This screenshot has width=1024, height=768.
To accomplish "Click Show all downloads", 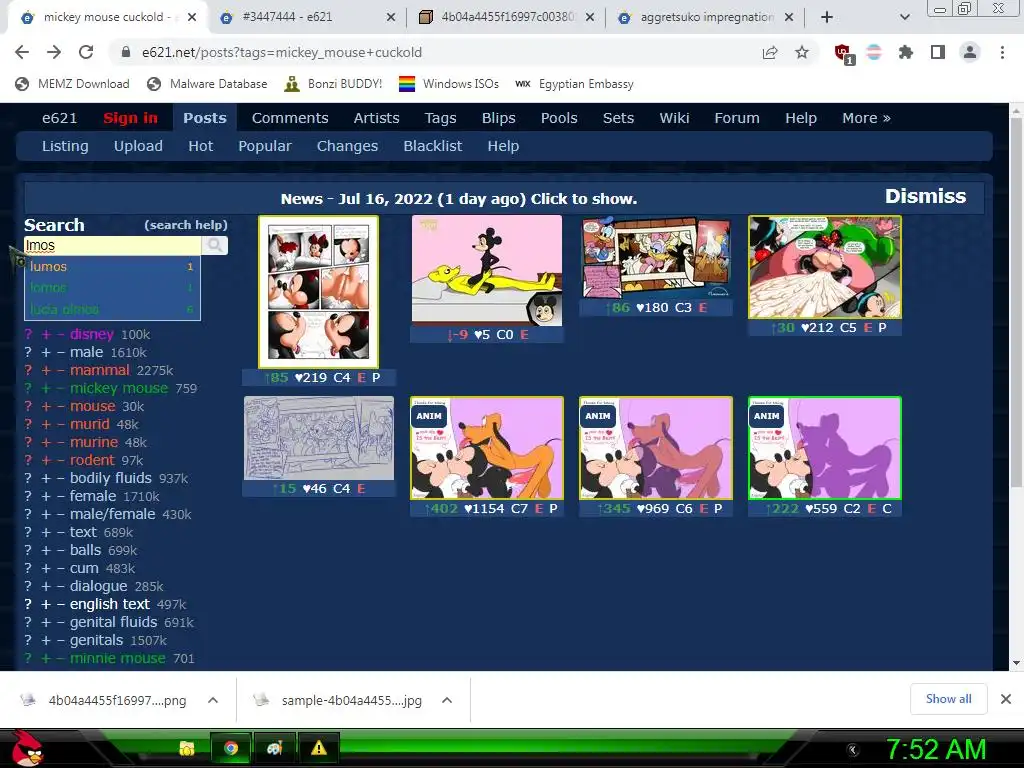I will (x=948, y=699).
